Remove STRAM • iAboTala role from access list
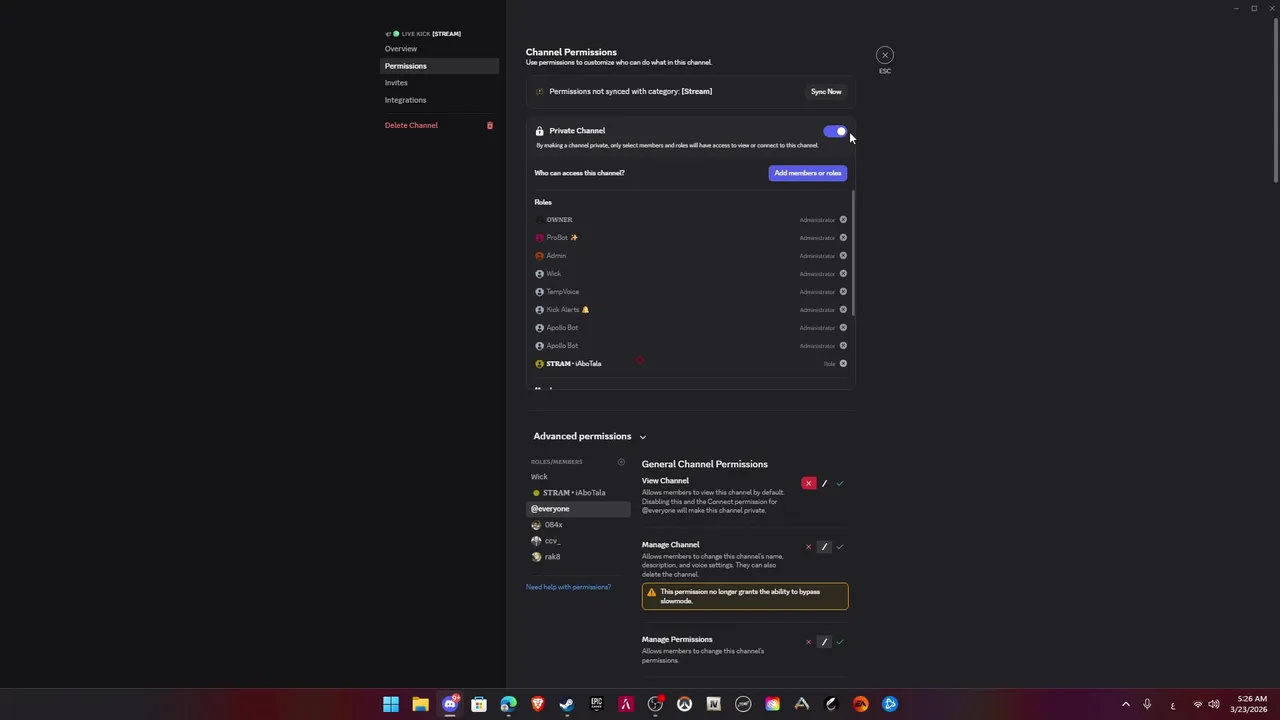Image resolution: width=1280 pixels, height=720 pixels. pos(843,364)
